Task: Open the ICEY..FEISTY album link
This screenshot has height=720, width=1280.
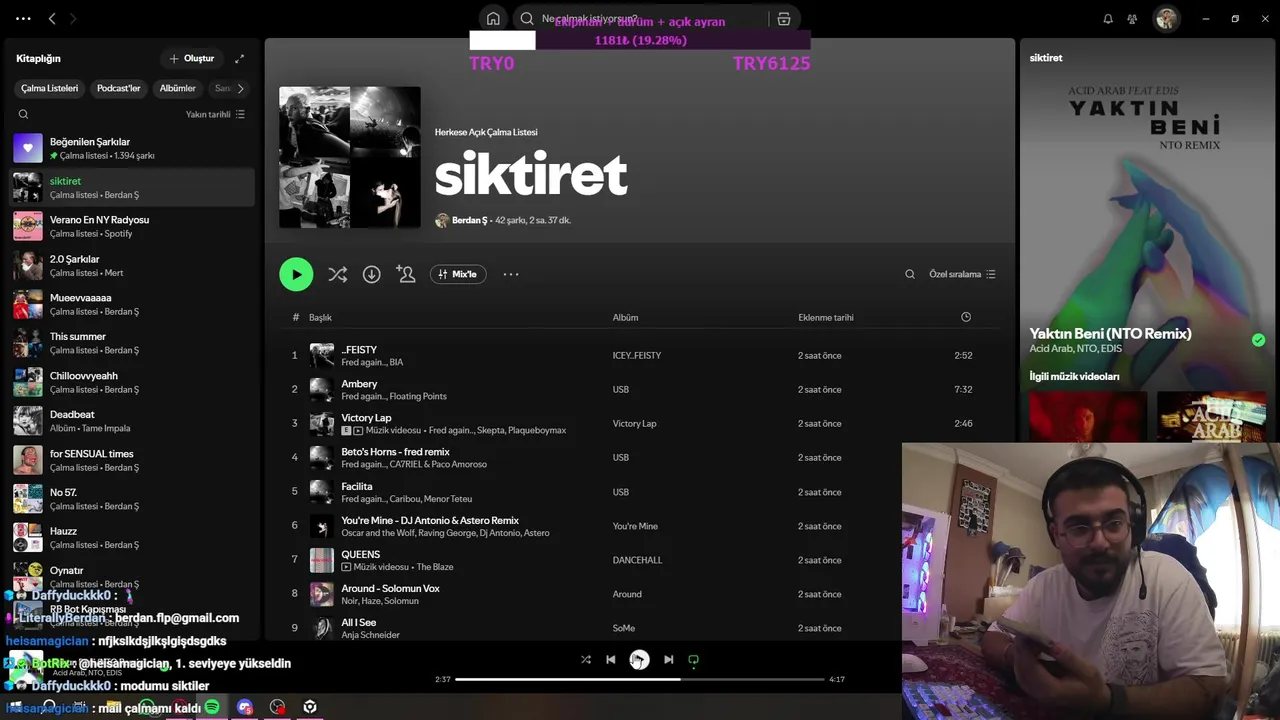Action: click(637, 355)
